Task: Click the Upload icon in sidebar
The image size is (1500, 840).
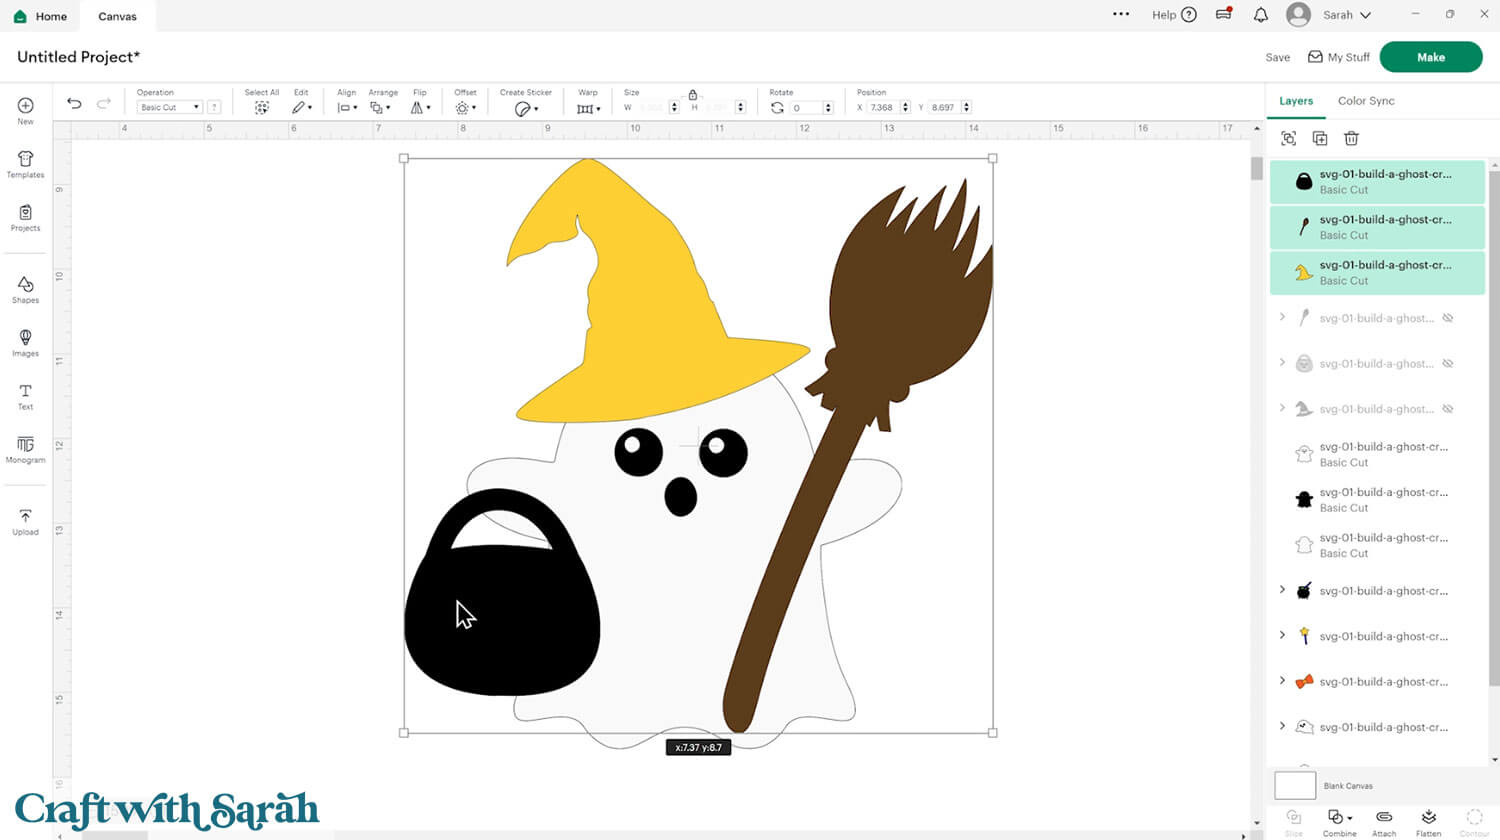Action: [25, 521]
